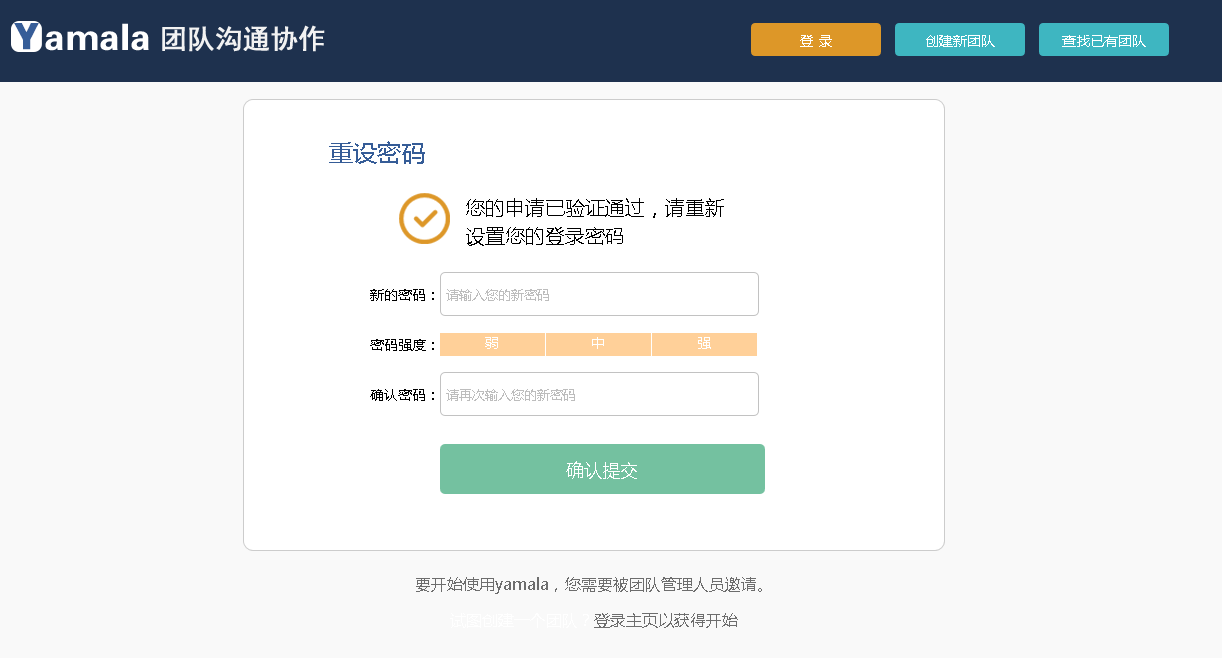Click the 团队沟通协作 header tagline
This screenshot has width=1222, height=658.
coord(242,39)
